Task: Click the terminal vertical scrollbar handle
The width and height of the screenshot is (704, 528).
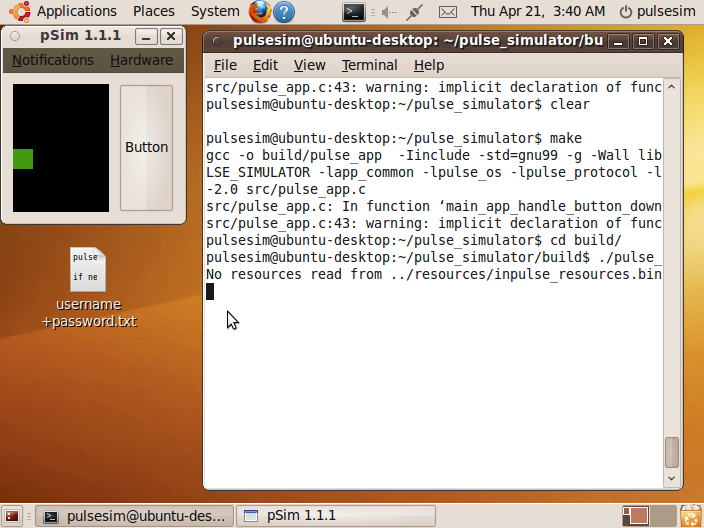Action: tap(672, 452)
